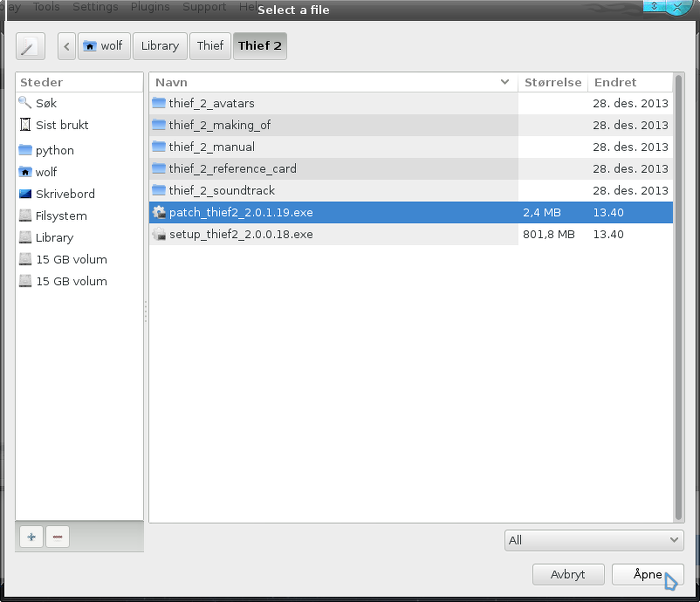
Task: Open the All file type filter dropdown
Action: pos(594,540)
